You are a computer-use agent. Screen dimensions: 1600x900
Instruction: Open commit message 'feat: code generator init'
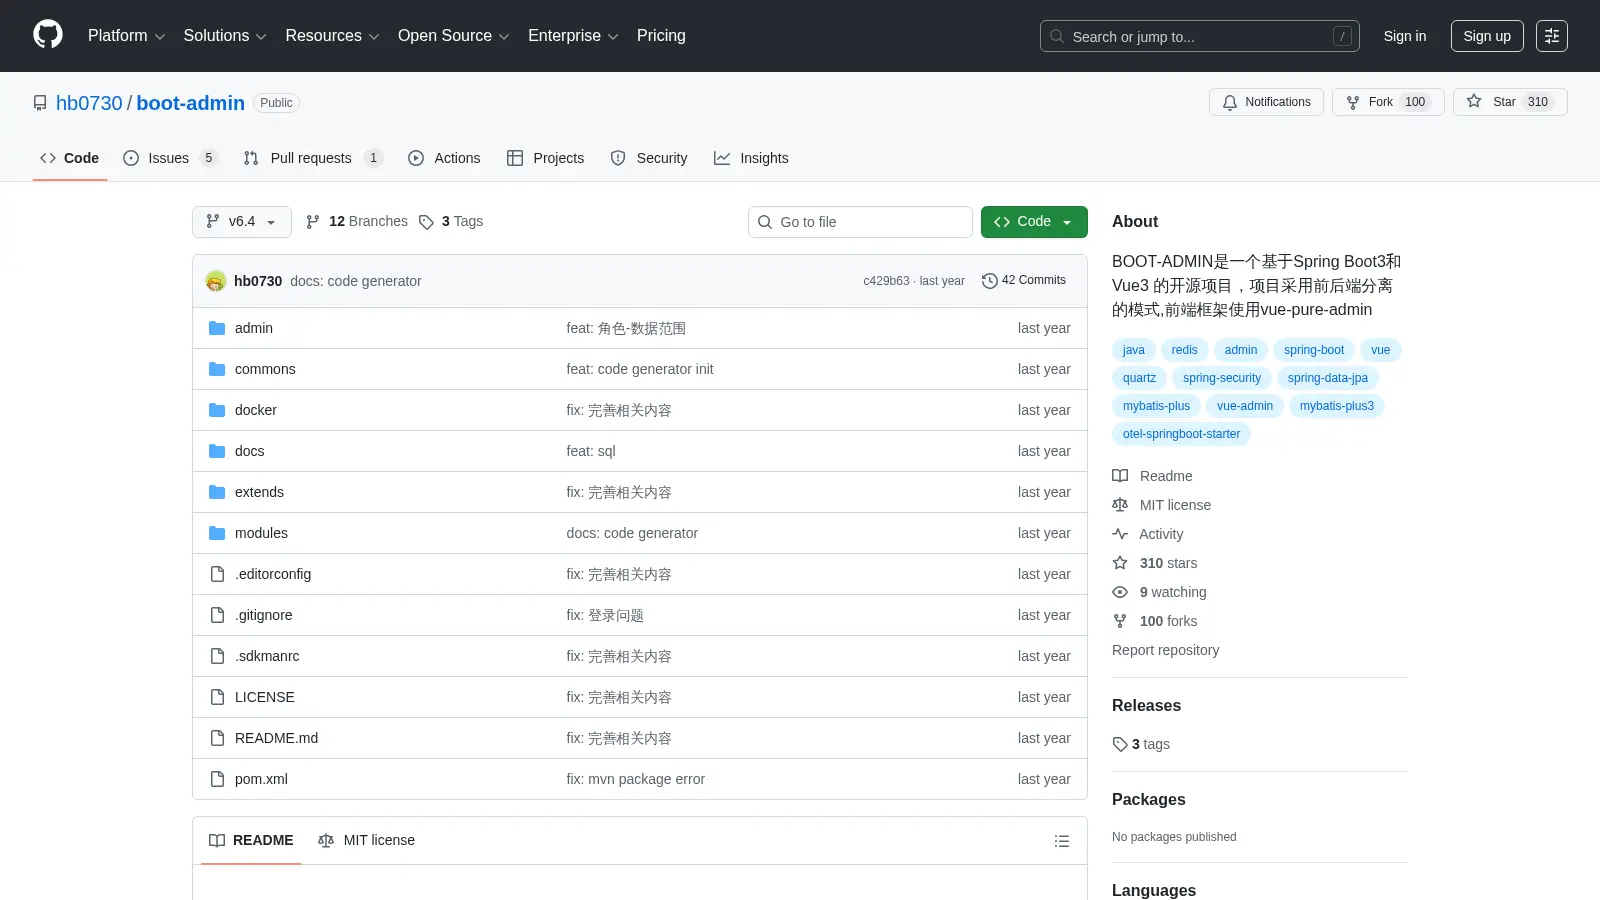[640, 369]
